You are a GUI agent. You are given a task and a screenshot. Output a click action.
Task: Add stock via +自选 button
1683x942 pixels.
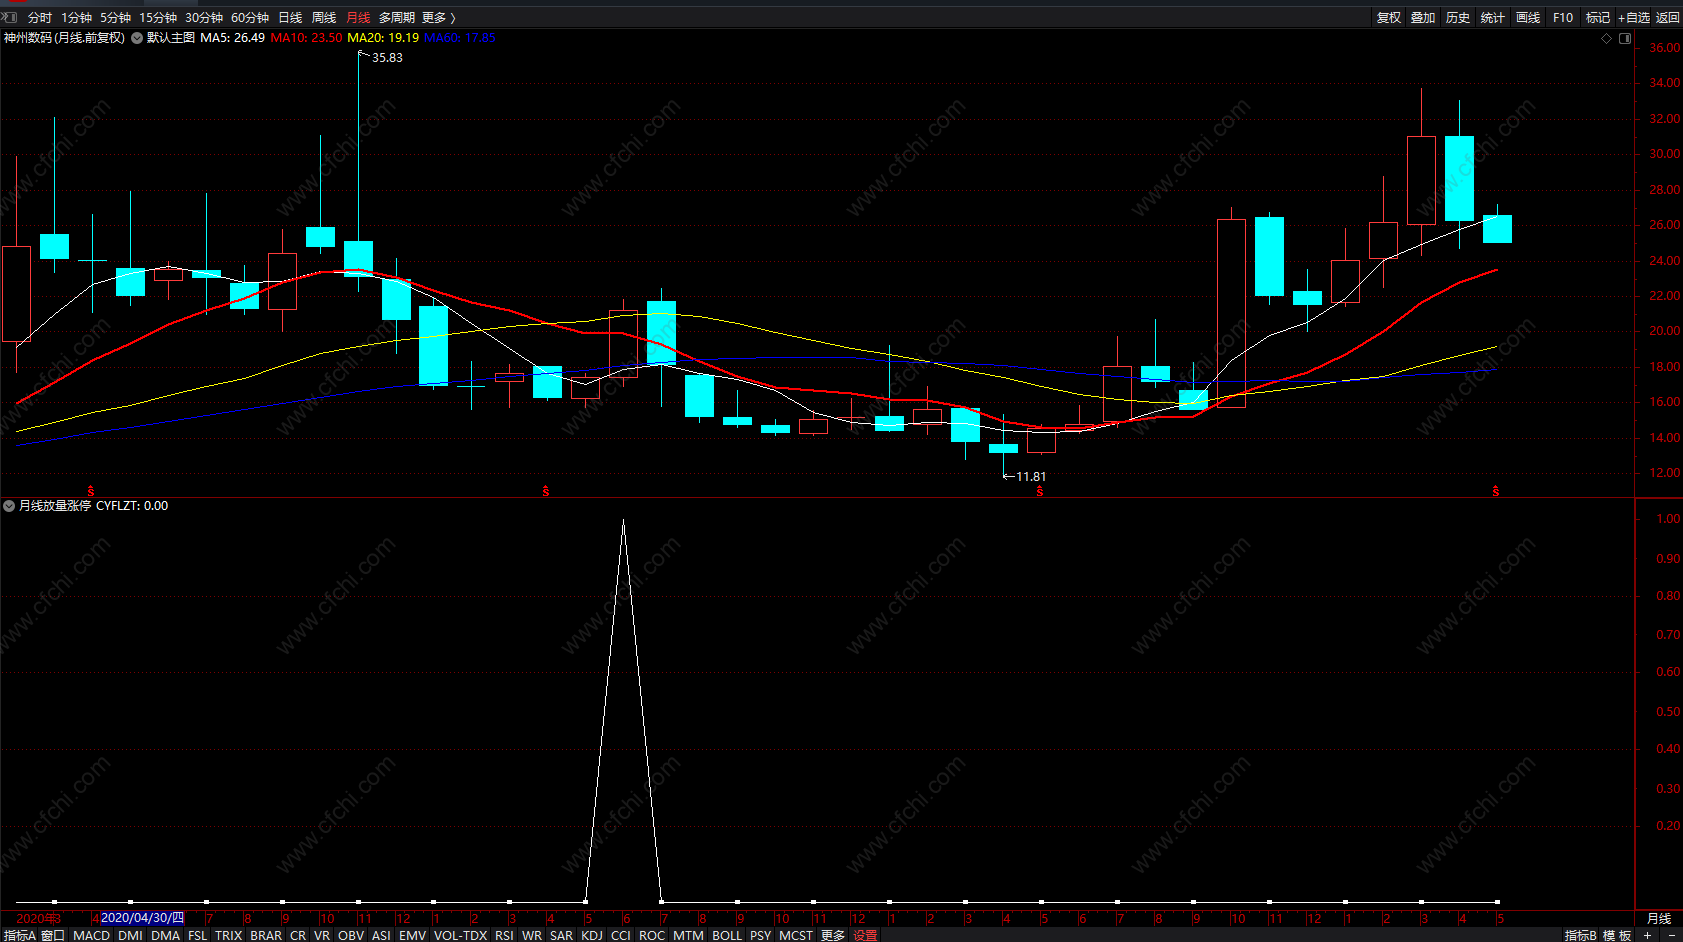click(1634, 18)
